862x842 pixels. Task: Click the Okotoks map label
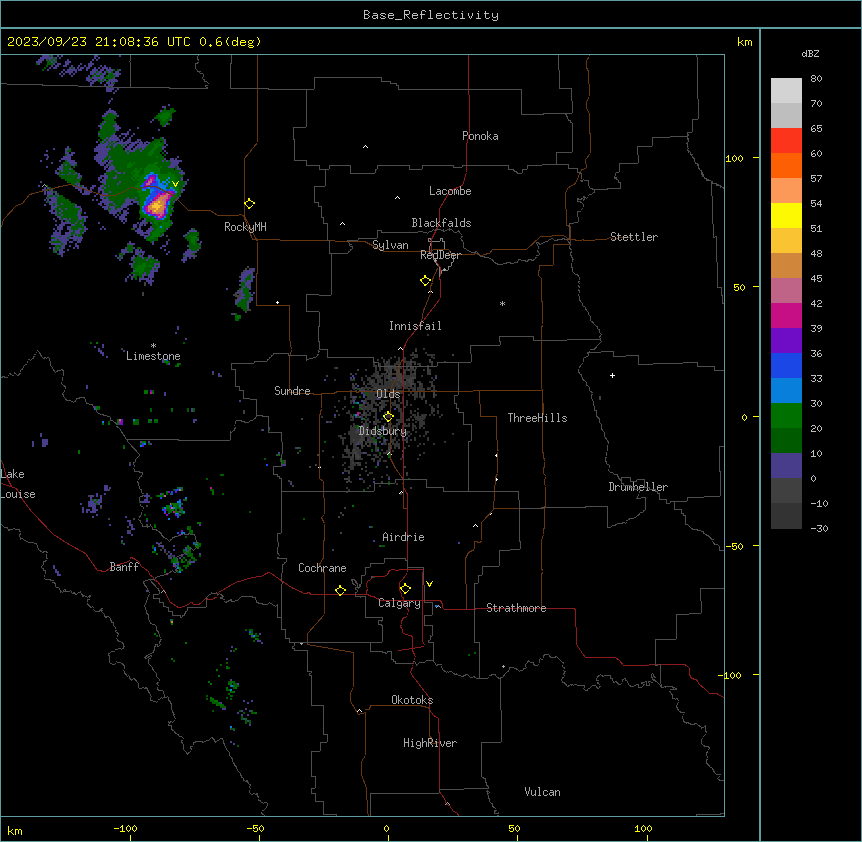[x=412, y=700]
